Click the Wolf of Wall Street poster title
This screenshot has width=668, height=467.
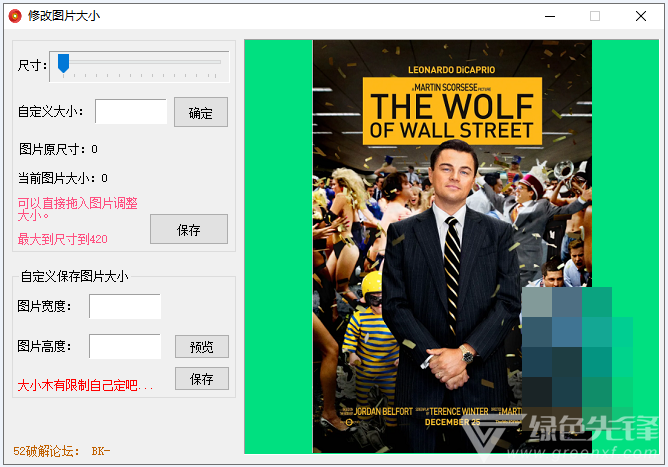click(x=451, y=114)
